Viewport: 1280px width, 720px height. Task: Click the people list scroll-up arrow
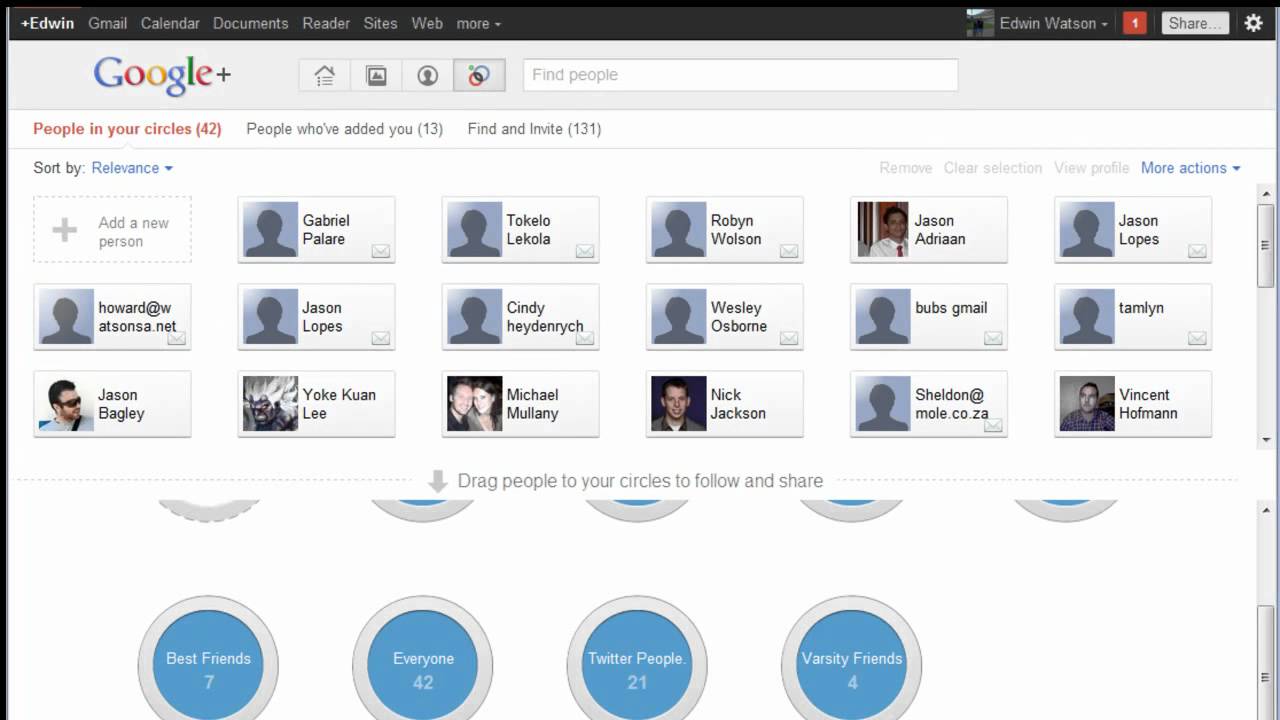point(1266,193)
